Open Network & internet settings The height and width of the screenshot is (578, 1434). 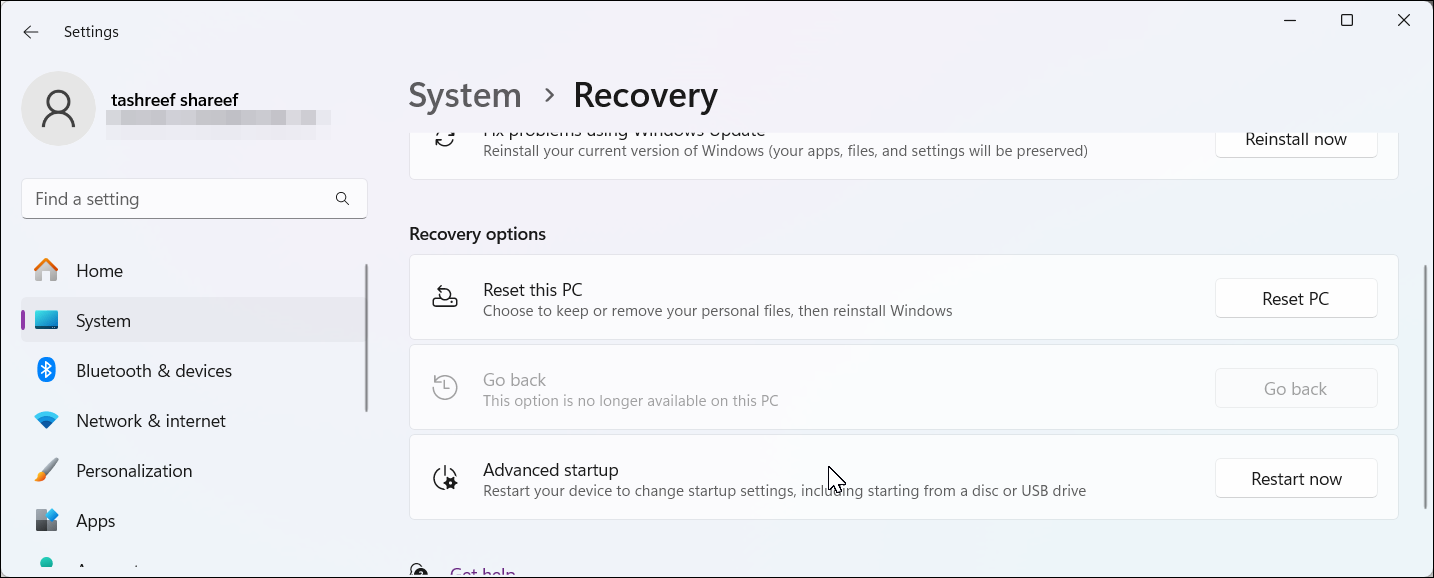click(x=194, y=421)
